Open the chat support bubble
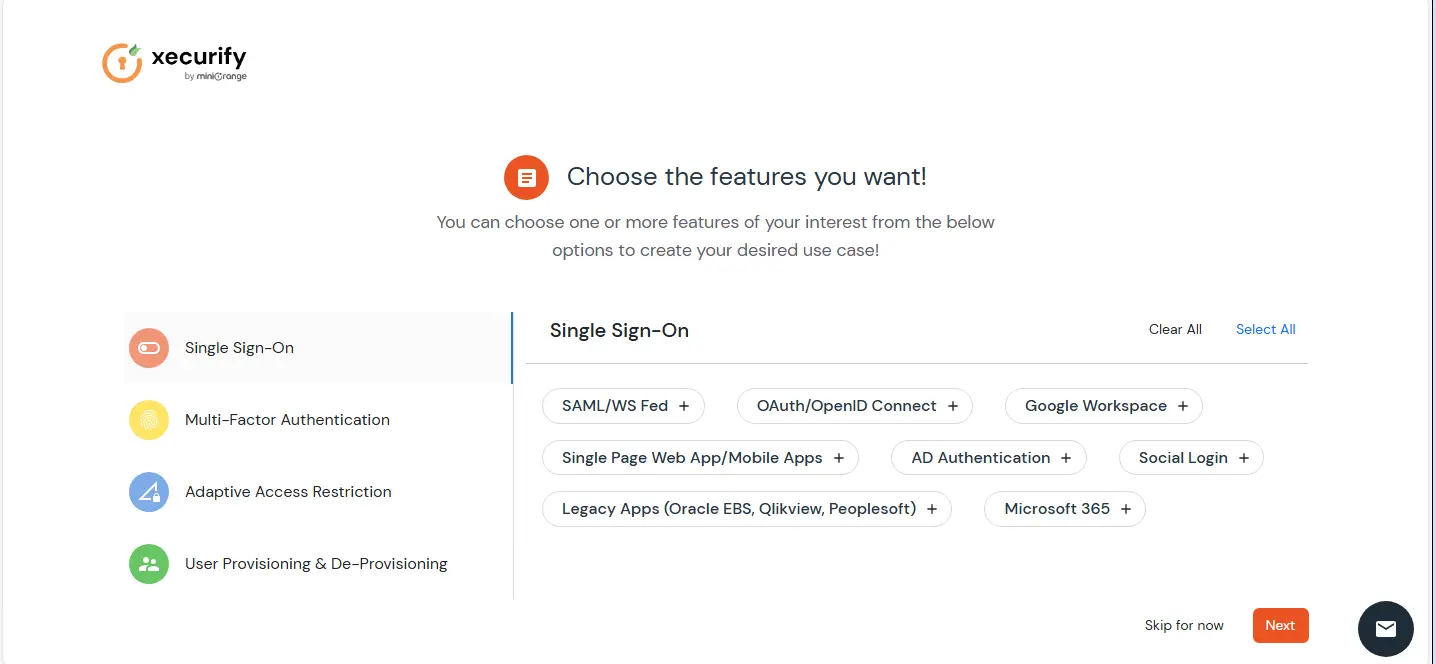Viewport: 1436px width, 664px height. [1385, 629]
